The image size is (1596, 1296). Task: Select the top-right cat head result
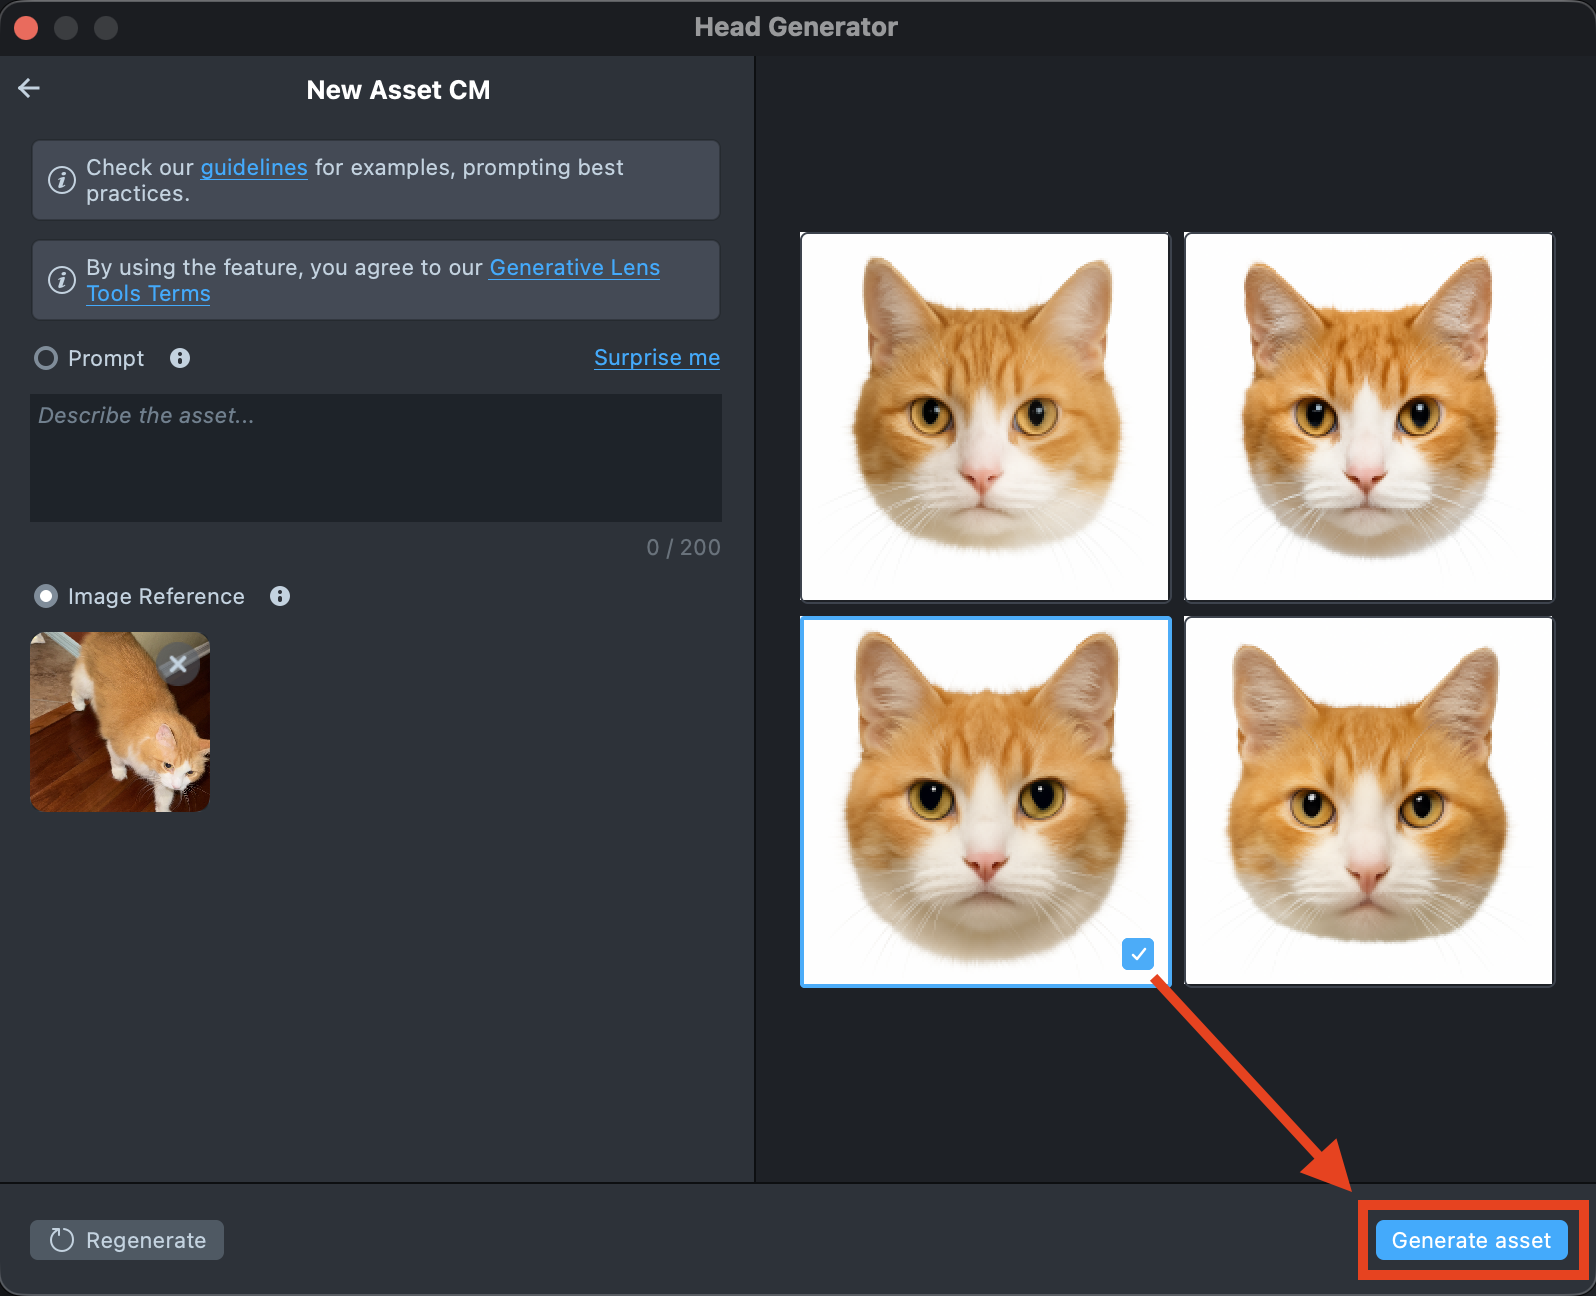(1368, 417)
